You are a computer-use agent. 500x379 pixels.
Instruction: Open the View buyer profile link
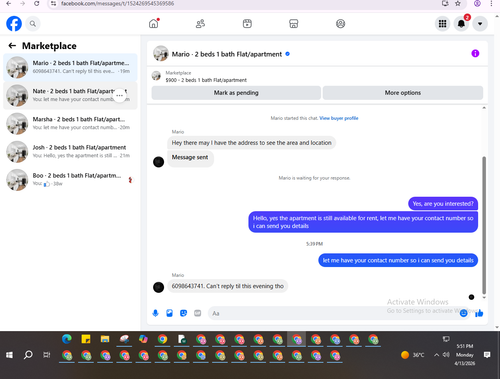339,118
